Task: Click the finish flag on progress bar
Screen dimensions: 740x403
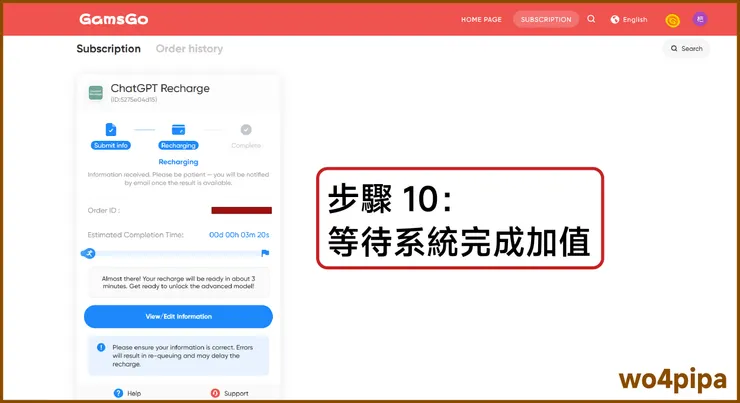Action: coord(265,253)
